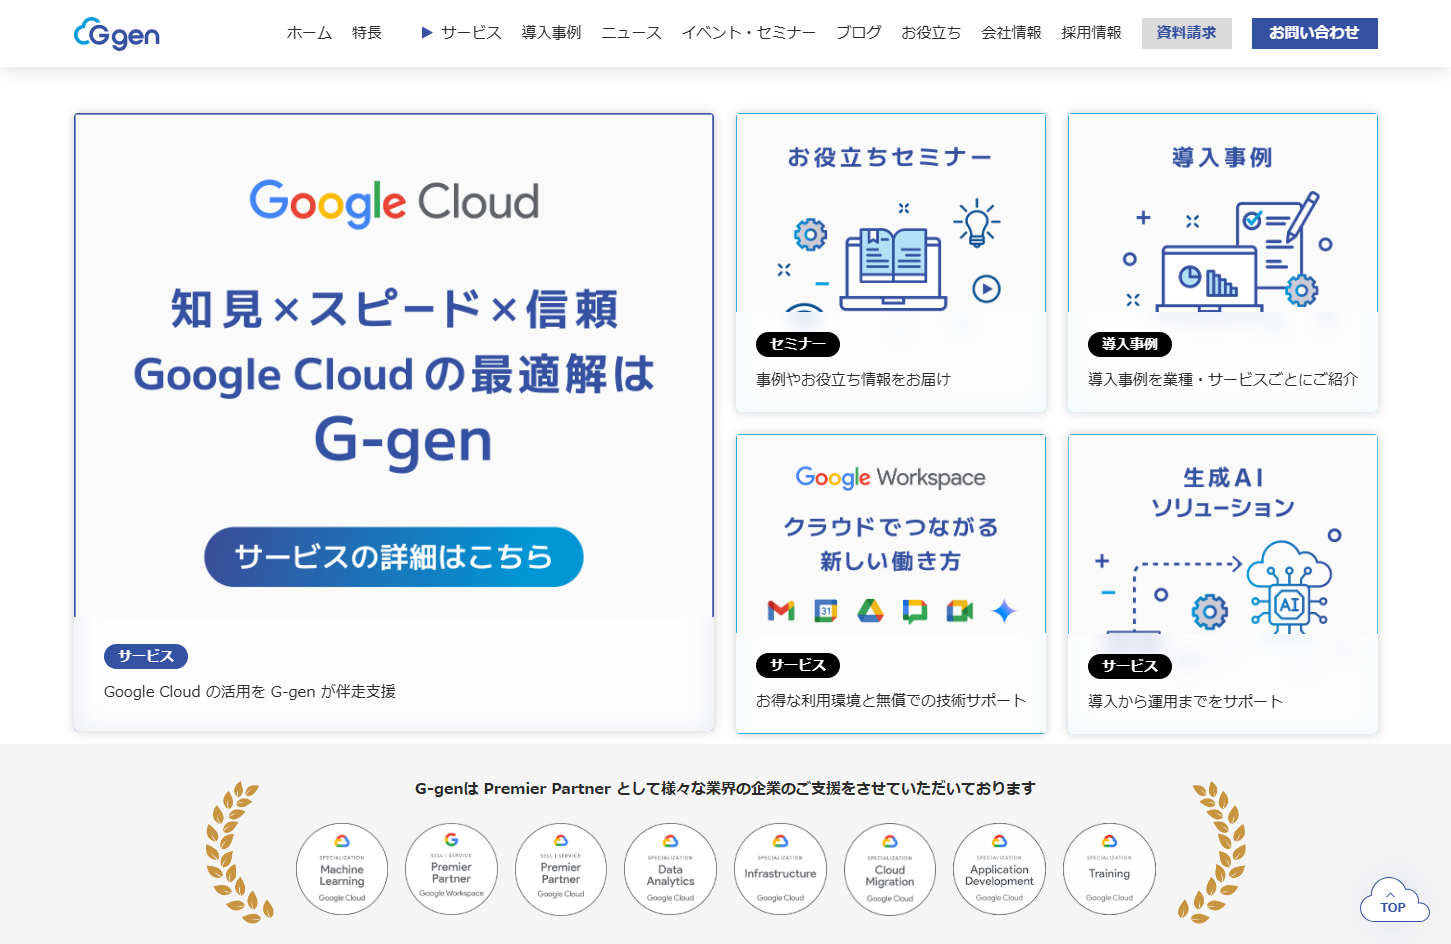Viewport: 1451px width, 944px height.
Task: Follow the 採用情報 navigation link
Action: click(1091, 33)
